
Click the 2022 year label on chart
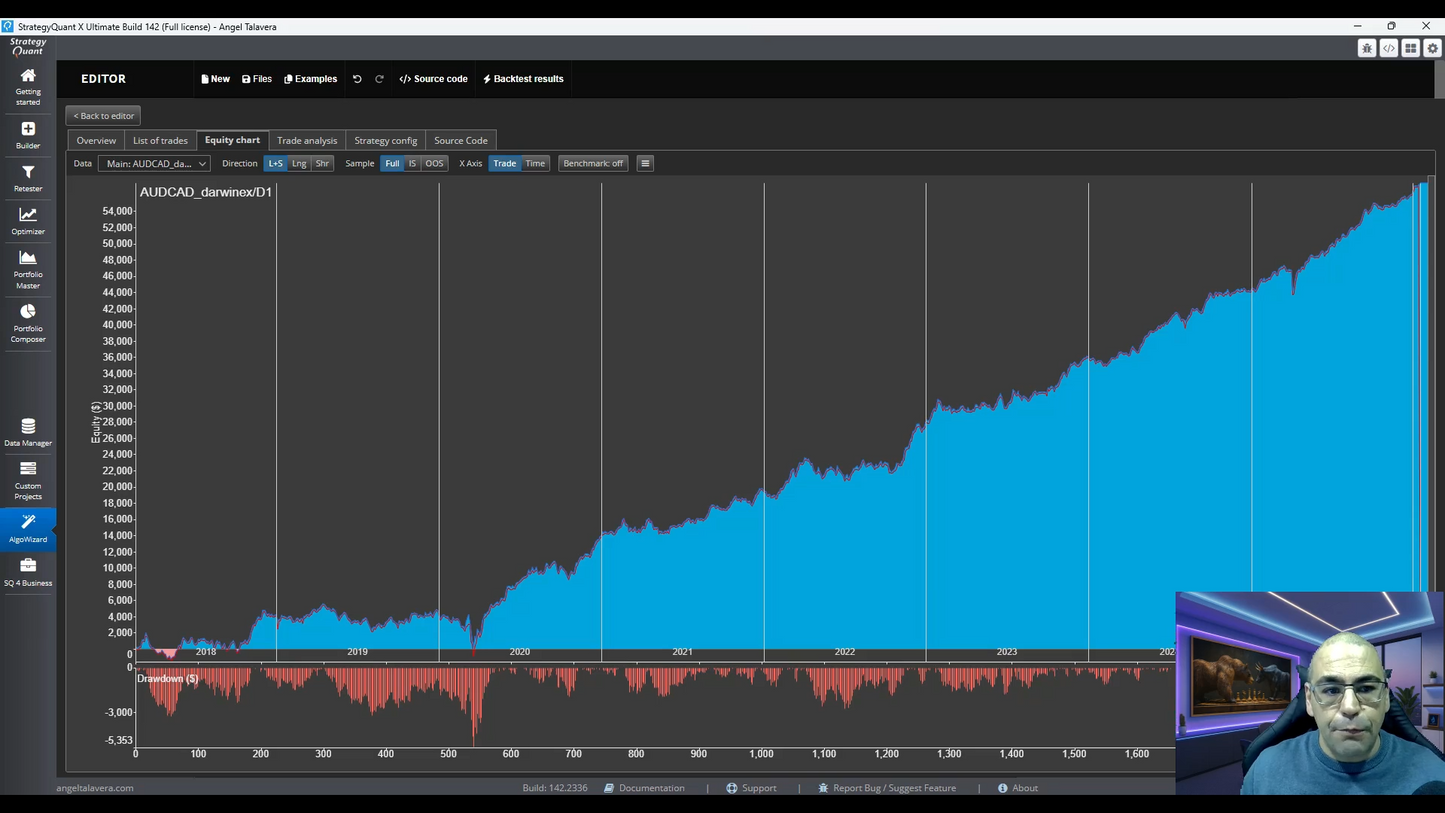tap(845, 652)
